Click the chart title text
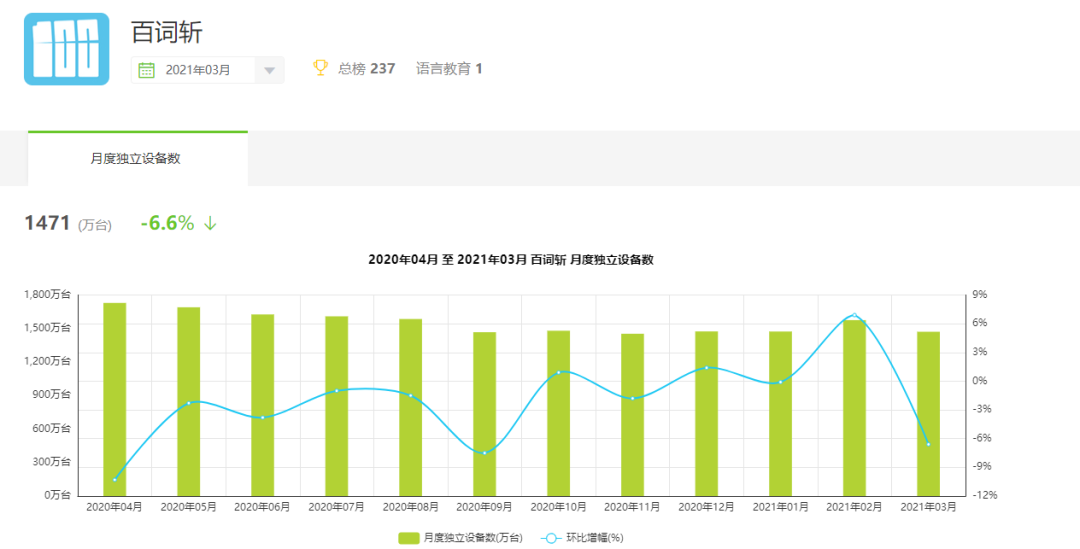Viewport: 1080px width, 549px height. (x=510, y=260)
